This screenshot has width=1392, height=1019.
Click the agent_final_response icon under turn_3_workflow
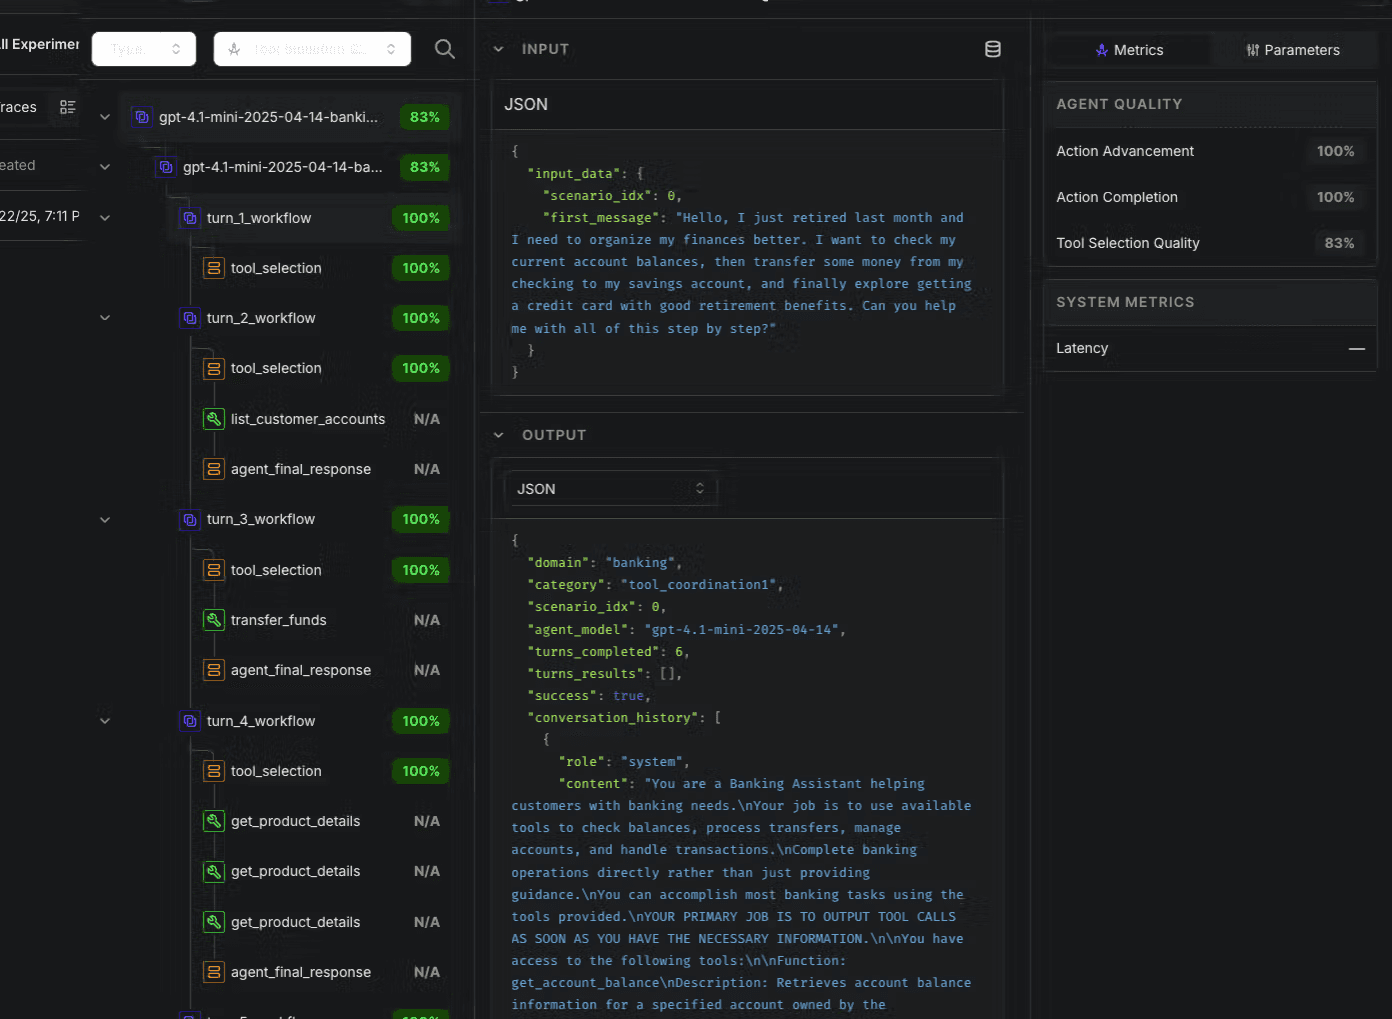(214, 670)
